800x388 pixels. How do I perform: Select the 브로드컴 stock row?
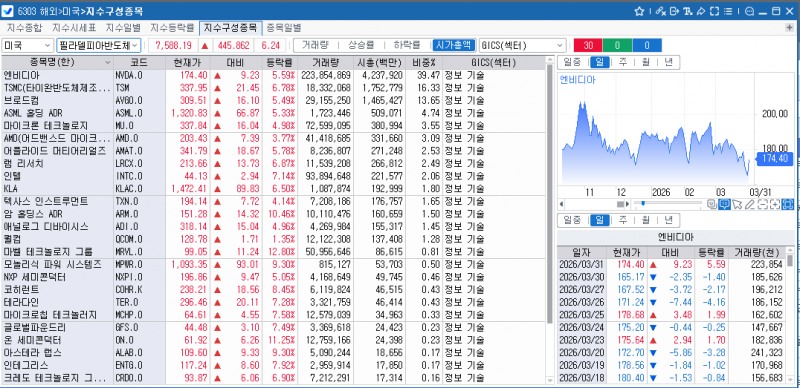pos(273,101)
